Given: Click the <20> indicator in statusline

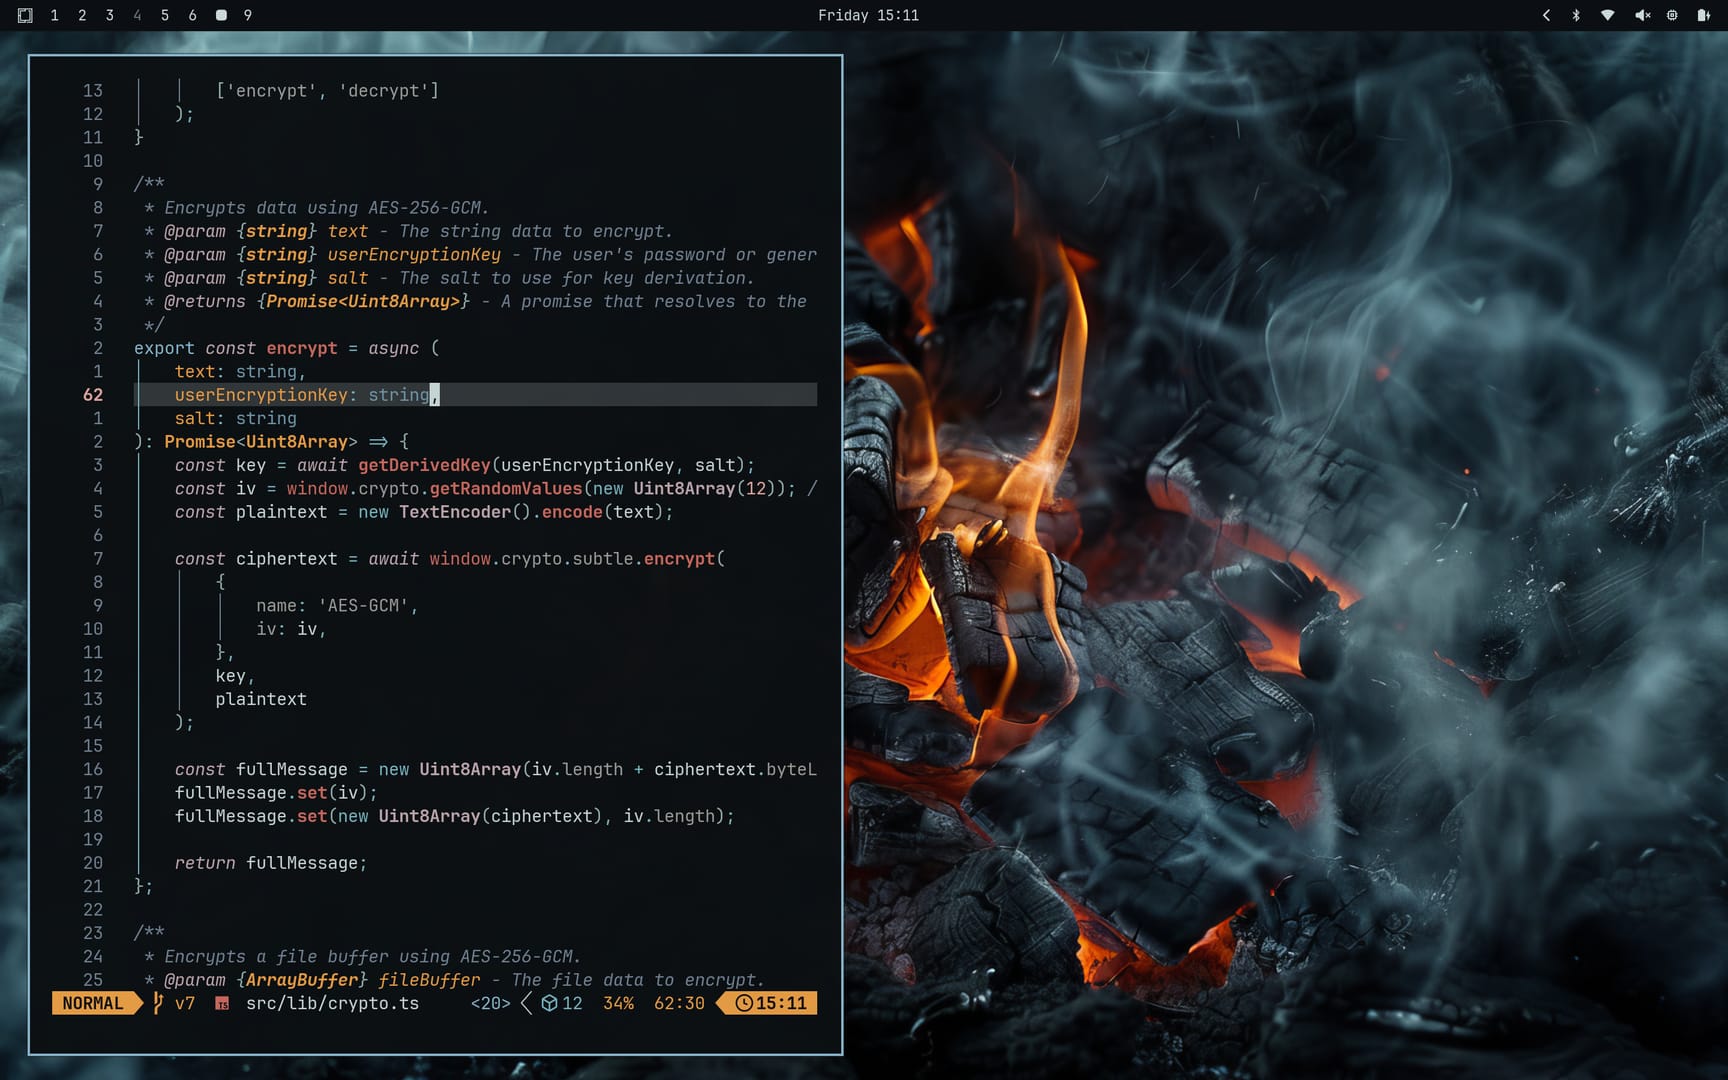Looking at the screenshot, I should pyautogui.click(x=490, y=1003).
